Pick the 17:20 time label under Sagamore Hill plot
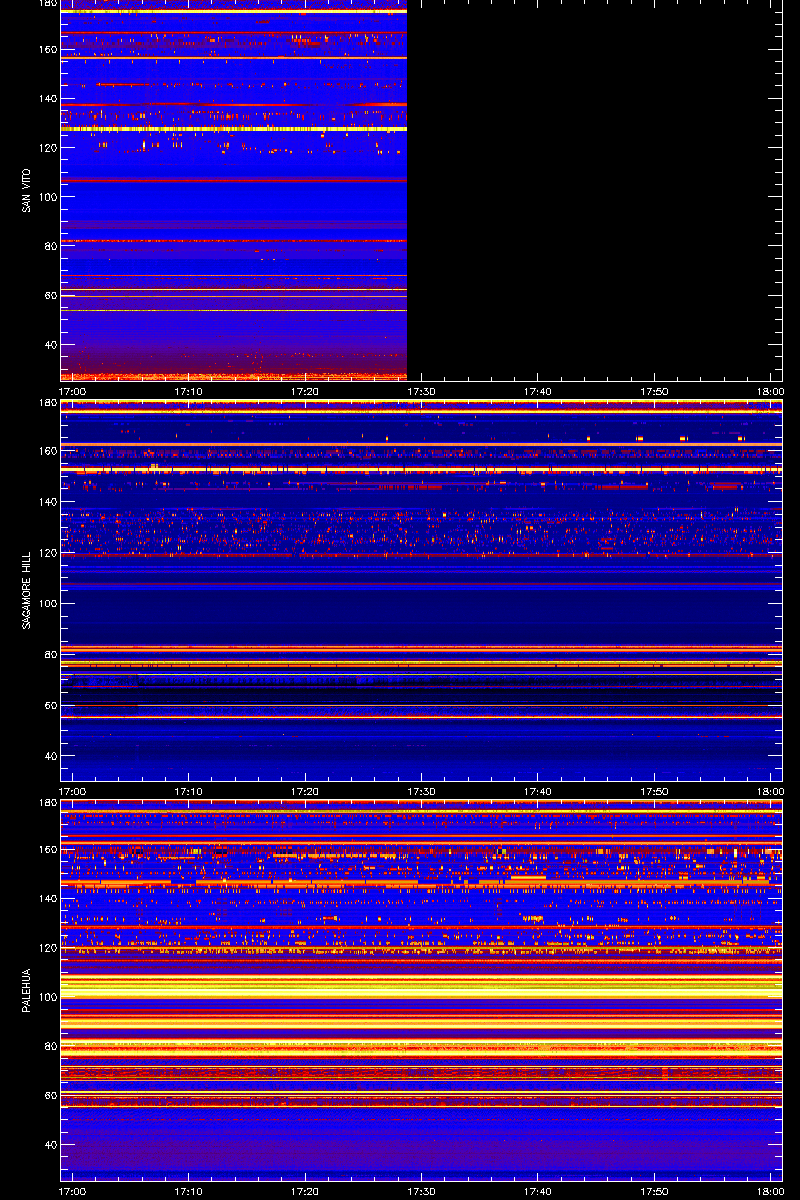 (x=306, y=791)
